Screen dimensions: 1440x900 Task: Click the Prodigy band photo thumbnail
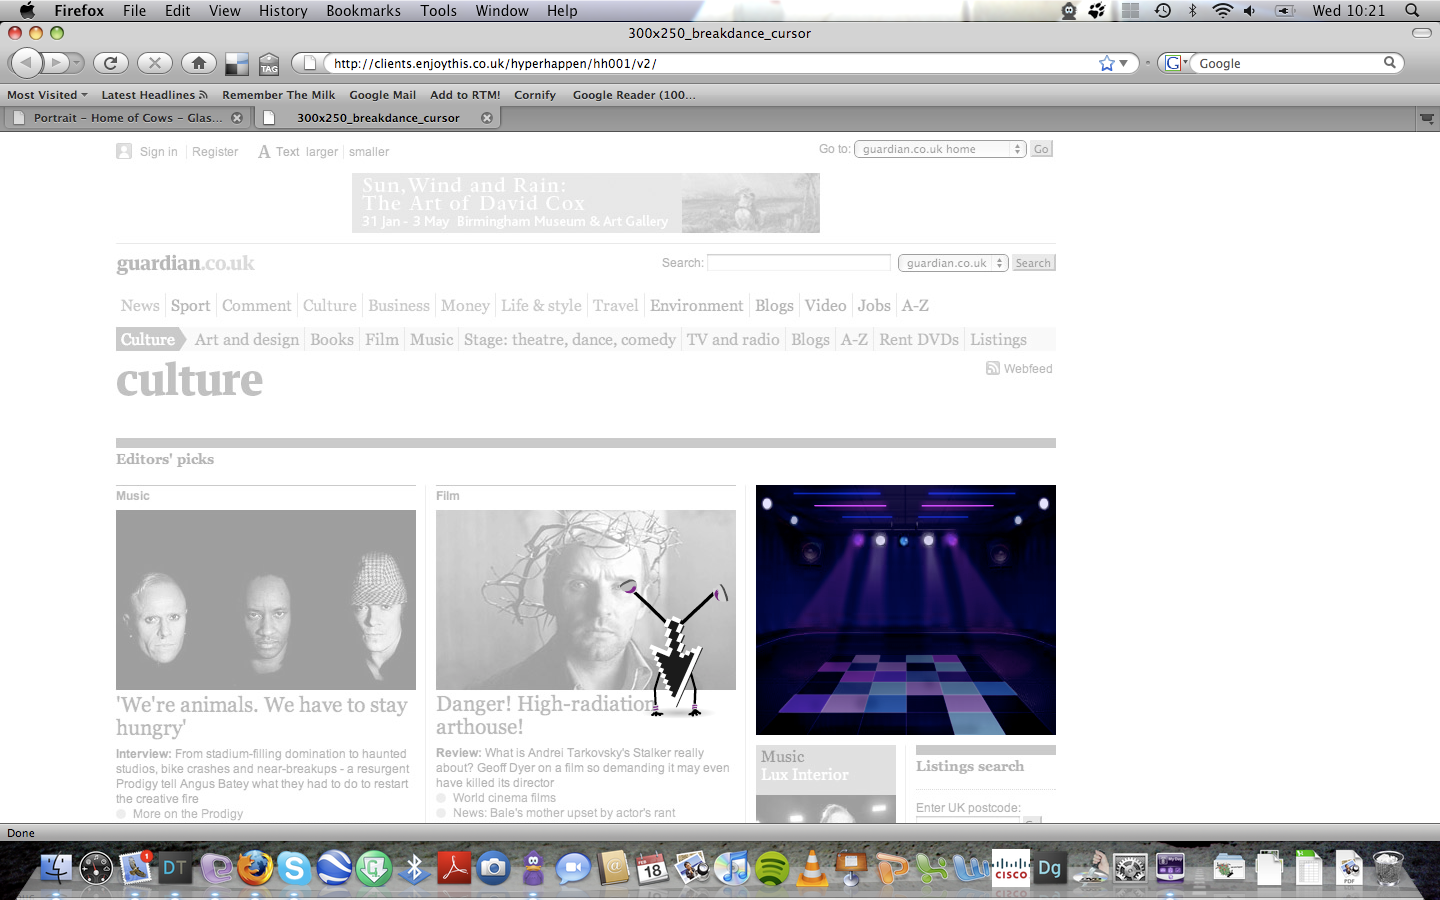(x=266, y=600)
